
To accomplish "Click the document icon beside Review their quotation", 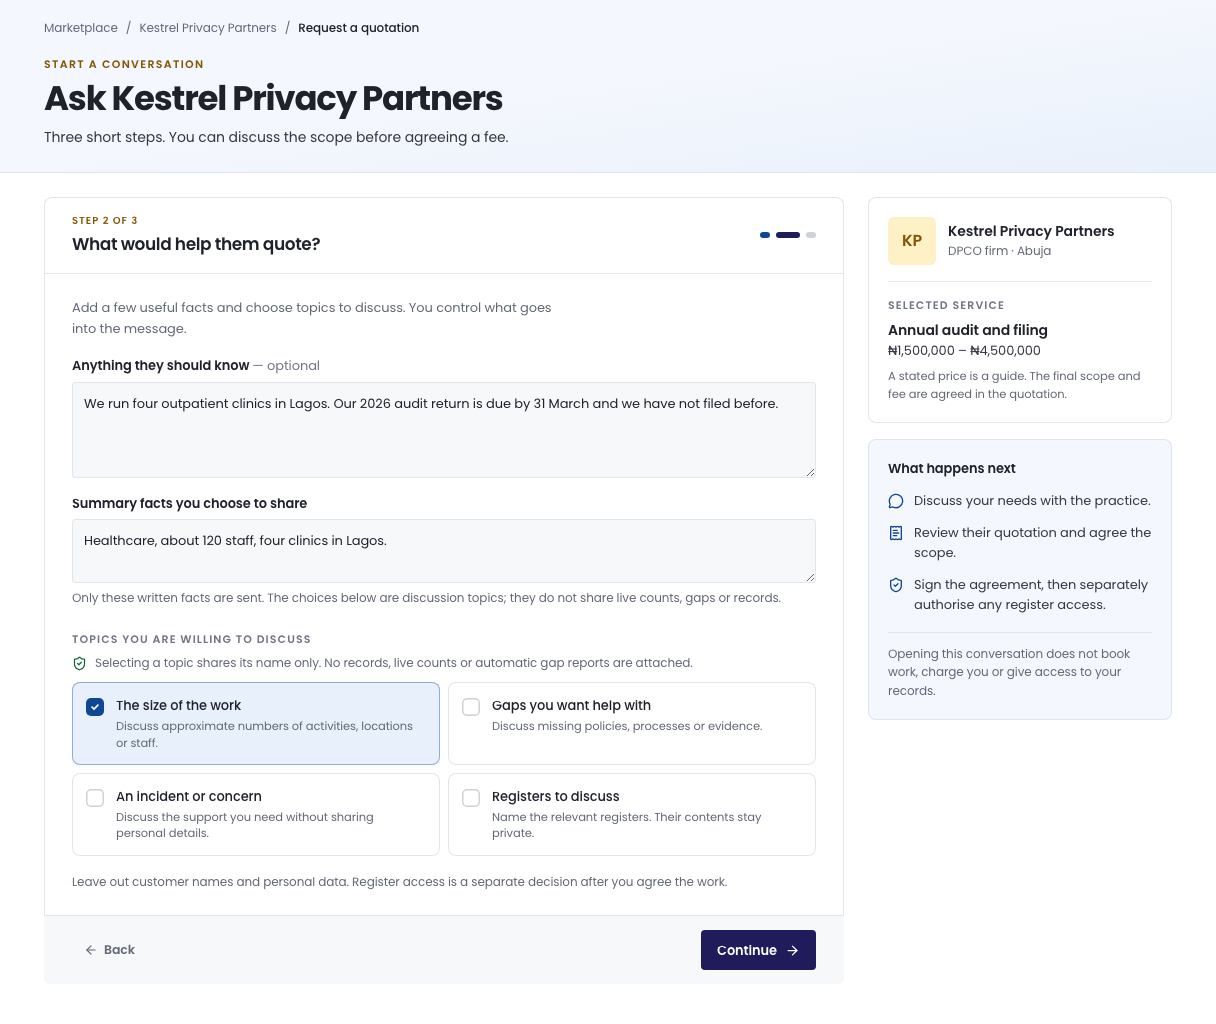I will coord(896,533).
